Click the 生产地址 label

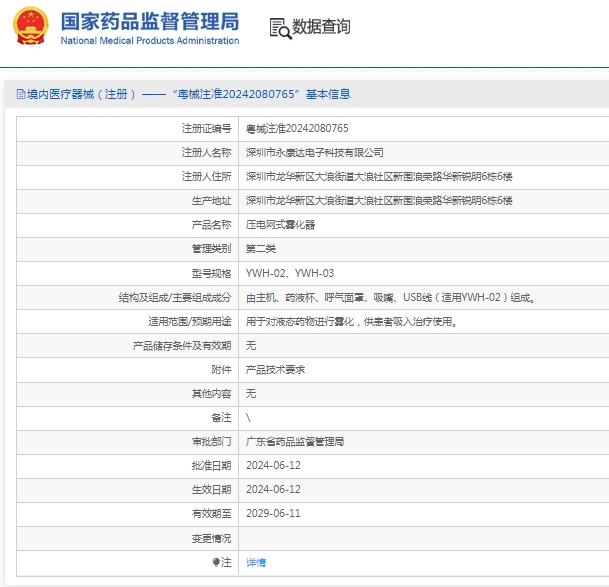[211, 201]
